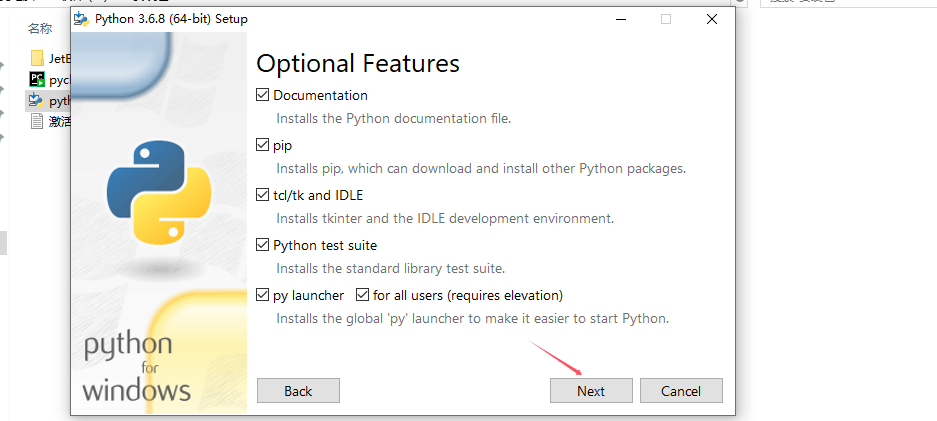Screen dimensions: 937x421
Task: Toggle the pip checkbox
Action: pos(263,146)
